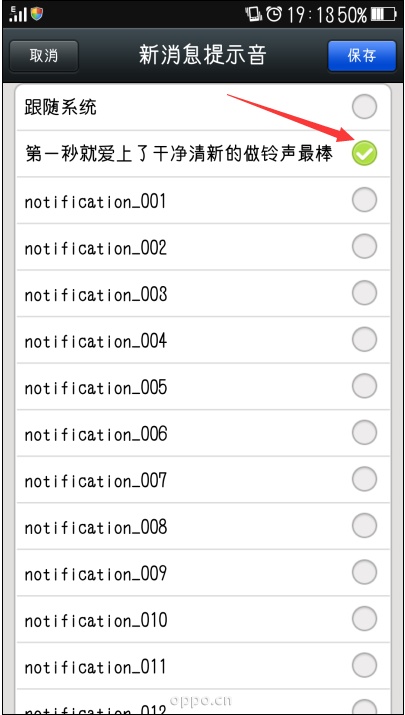Click the 取消 cancel button
405x715 pixels.
[x=44, y=56]
